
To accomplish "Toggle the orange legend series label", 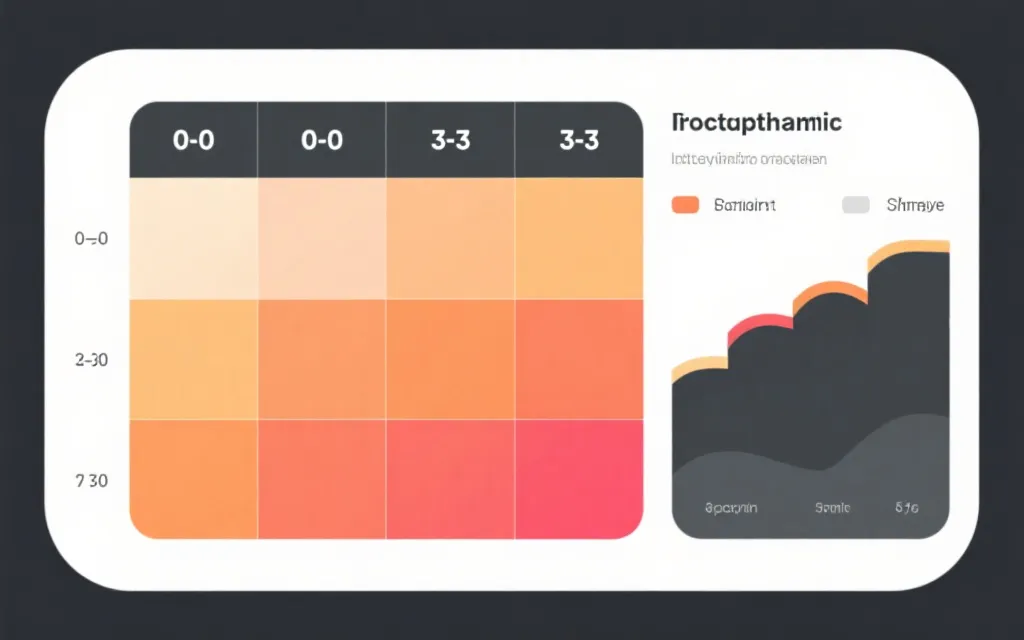I will [745, 205].
